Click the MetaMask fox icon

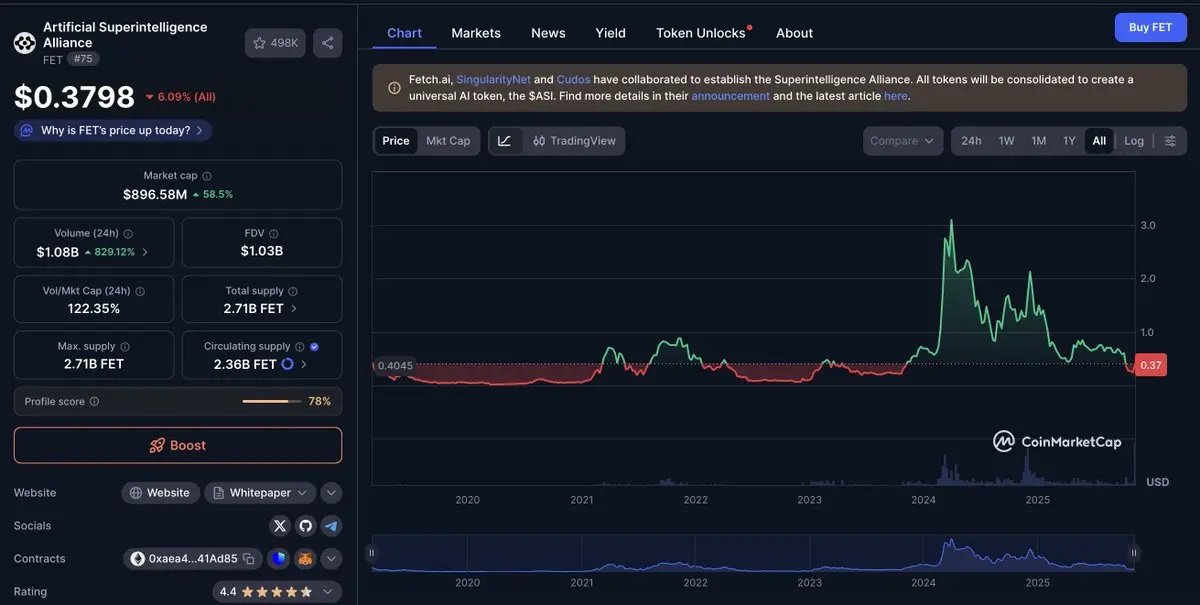(x=305, y=559)
